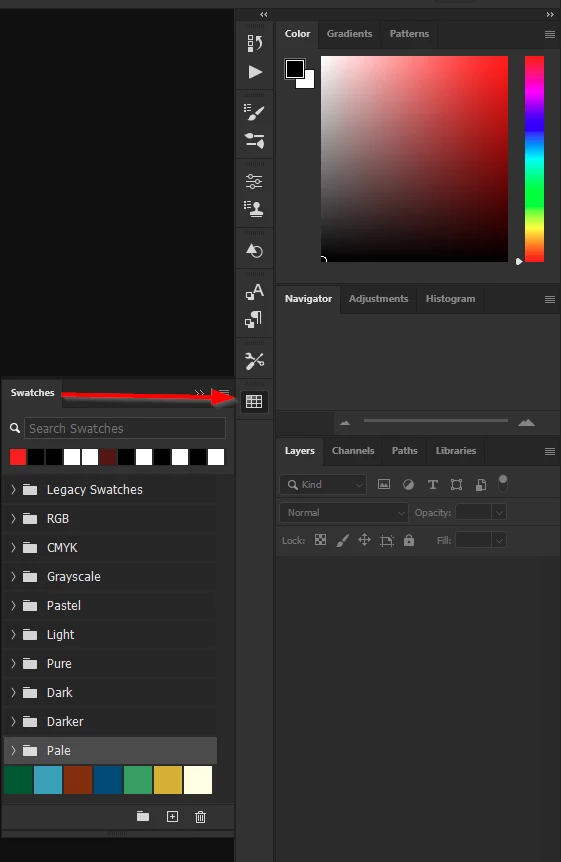Switch to the Paths tab
The image size is (561, 862).
point(405,450)
